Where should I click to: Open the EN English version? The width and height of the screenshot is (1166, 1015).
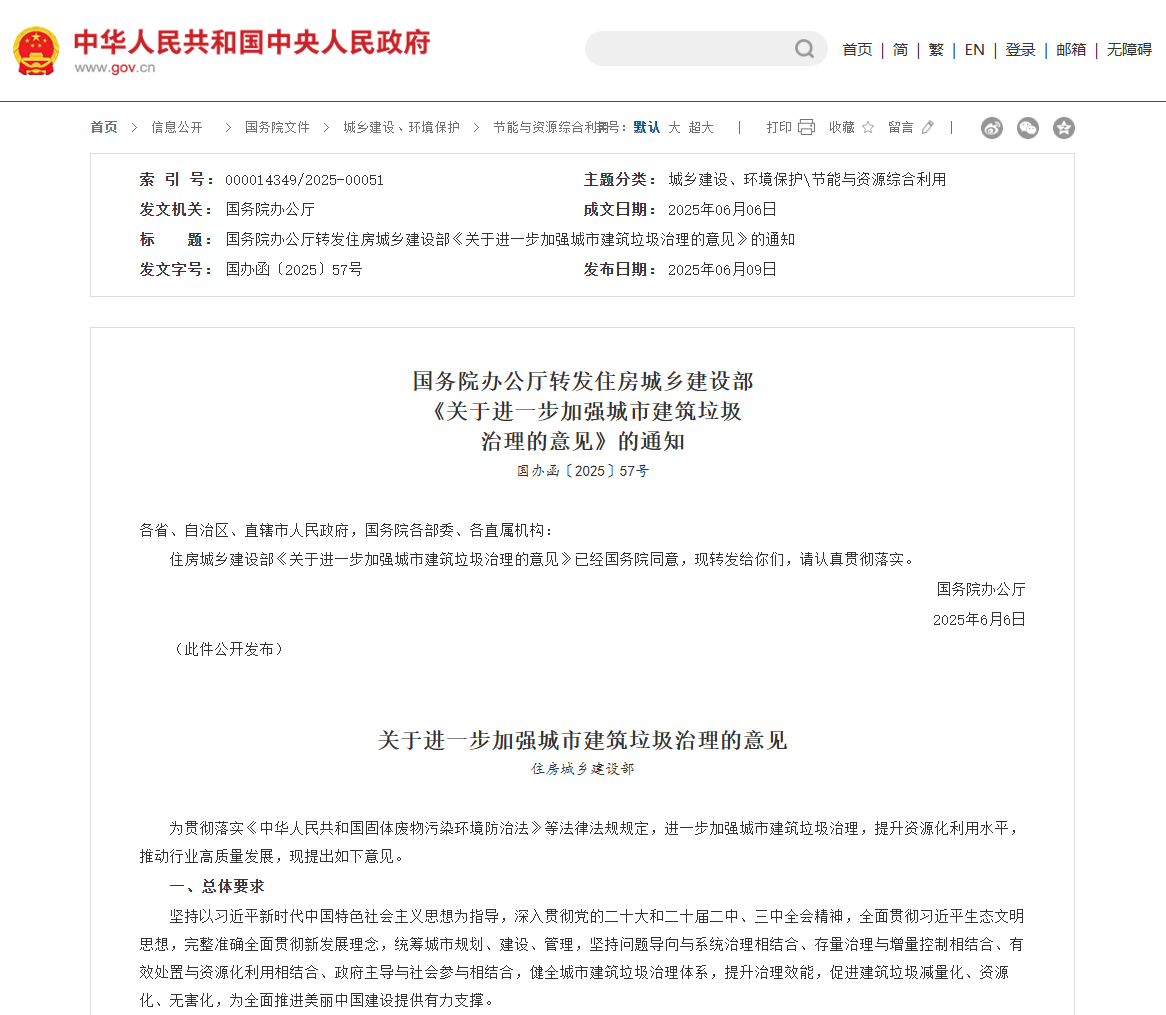974,49
